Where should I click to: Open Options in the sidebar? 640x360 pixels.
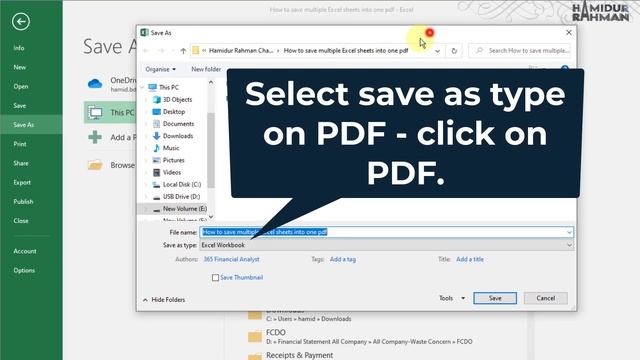[x=24, y=271]
